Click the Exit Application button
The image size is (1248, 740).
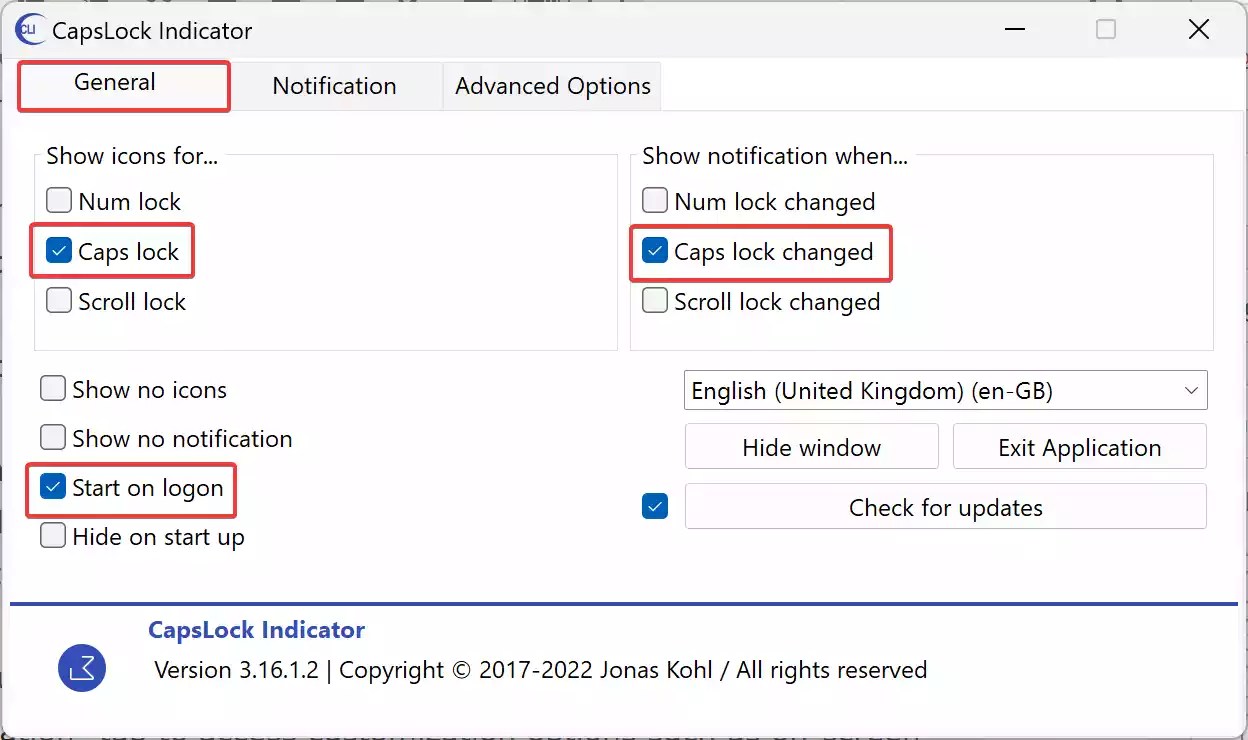1079,446
